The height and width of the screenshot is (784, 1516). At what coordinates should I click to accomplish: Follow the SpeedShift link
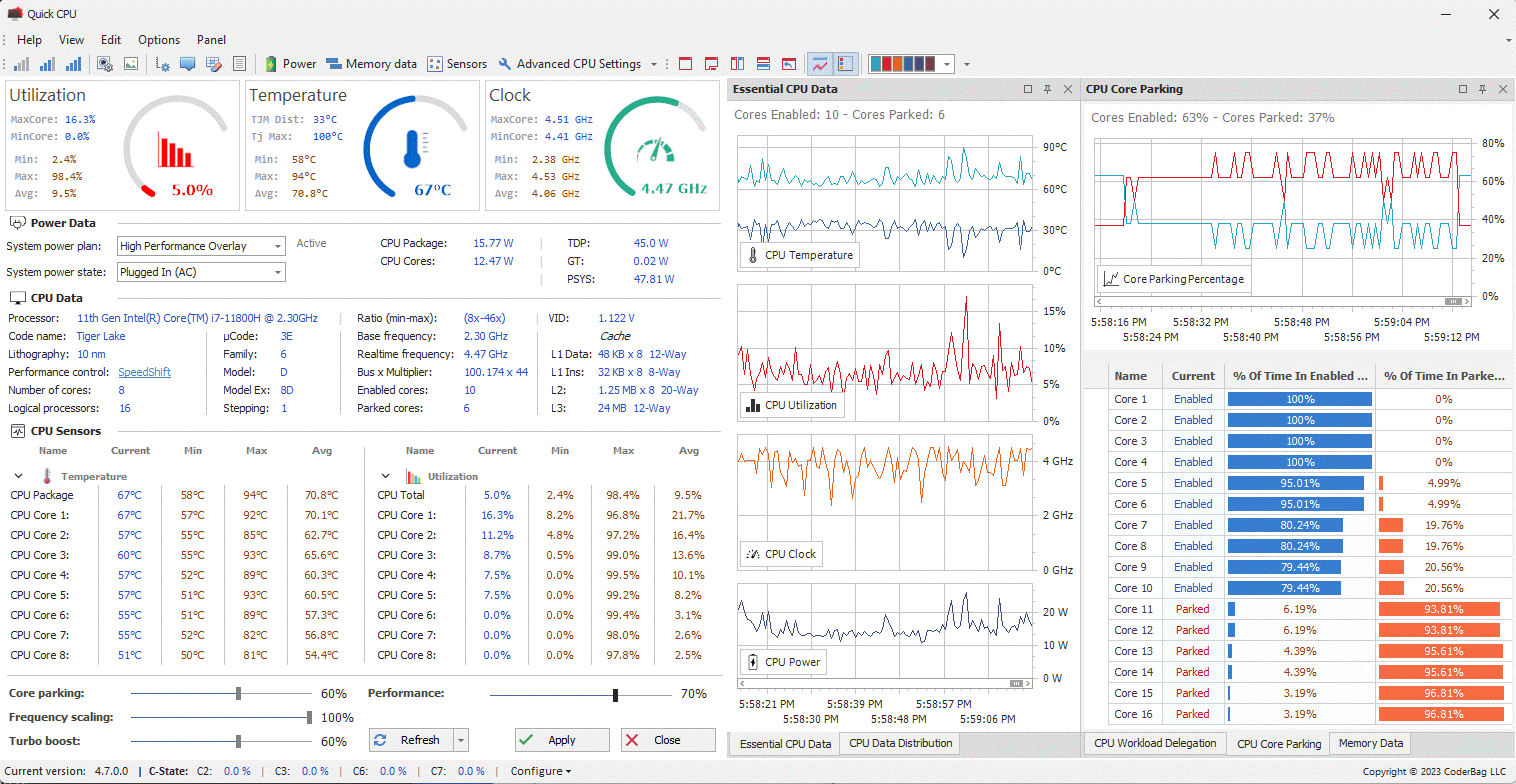(x=144, y=372)
